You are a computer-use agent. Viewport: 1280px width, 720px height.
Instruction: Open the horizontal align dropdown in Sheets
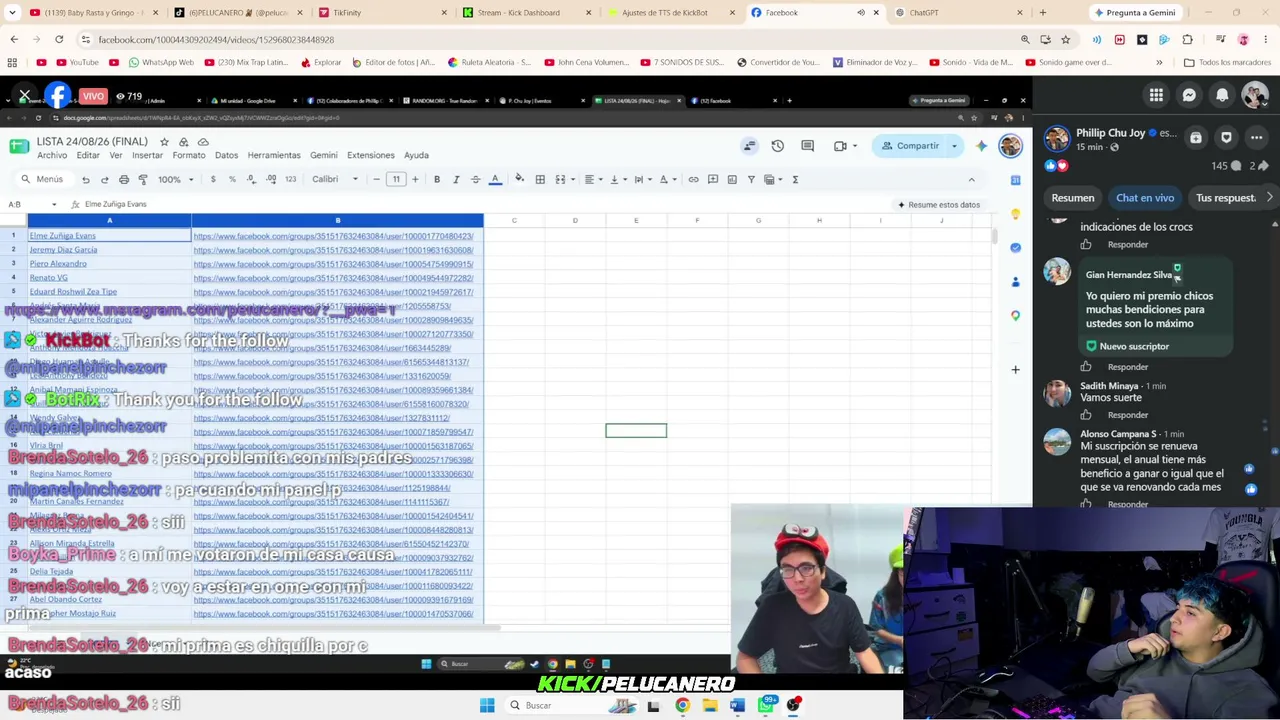592,180
